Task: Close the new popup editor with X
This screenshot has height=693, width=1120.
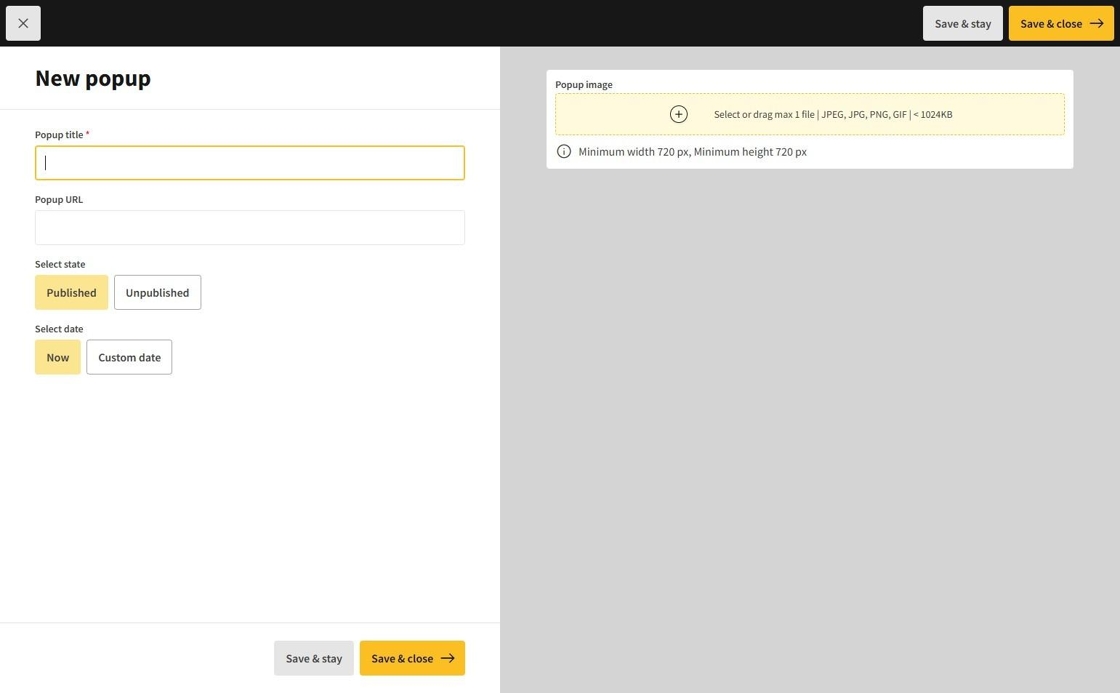Action: click(23, 23)
